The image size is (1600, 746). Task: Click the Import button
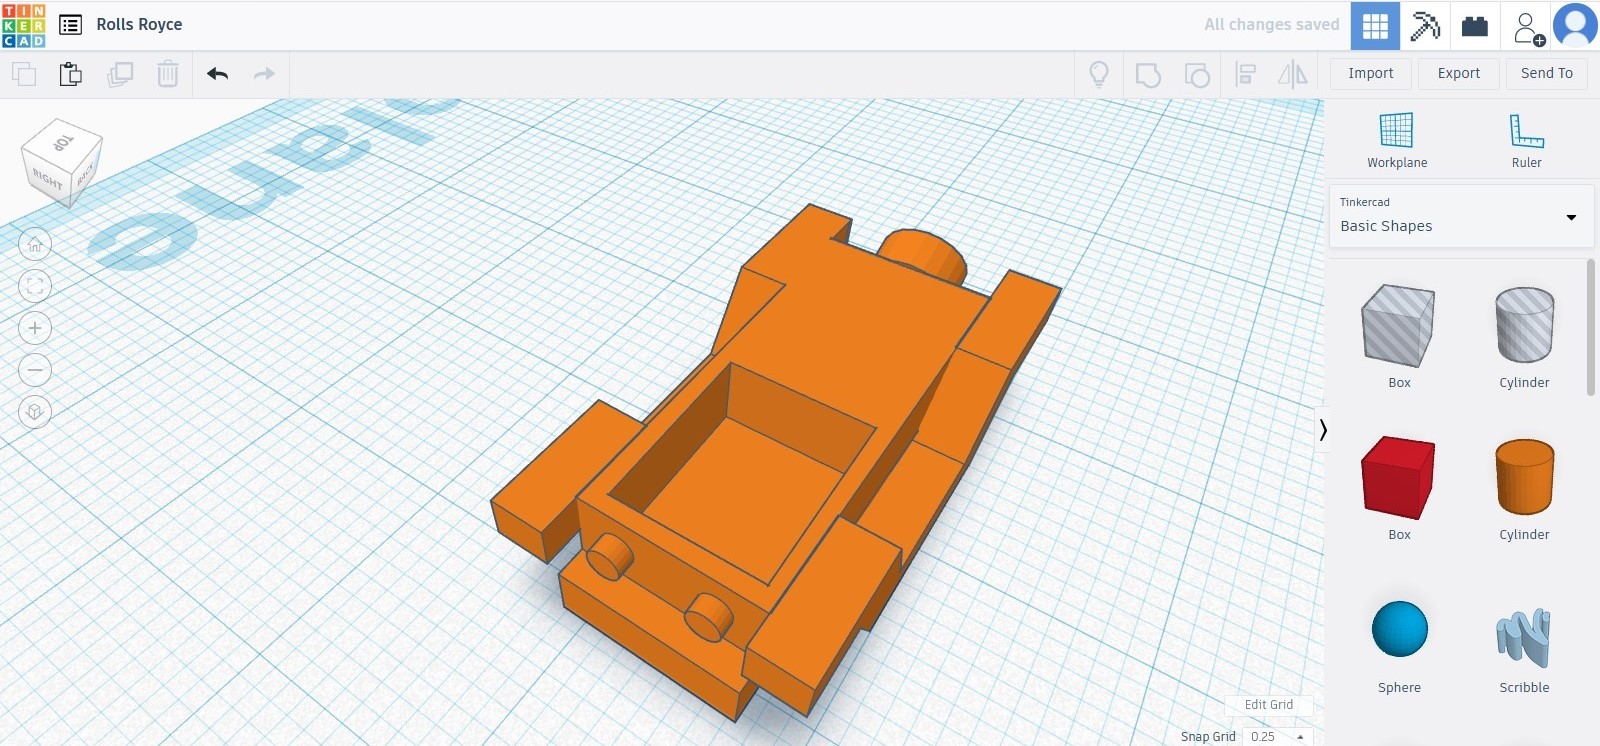[x=1371, y=73]
